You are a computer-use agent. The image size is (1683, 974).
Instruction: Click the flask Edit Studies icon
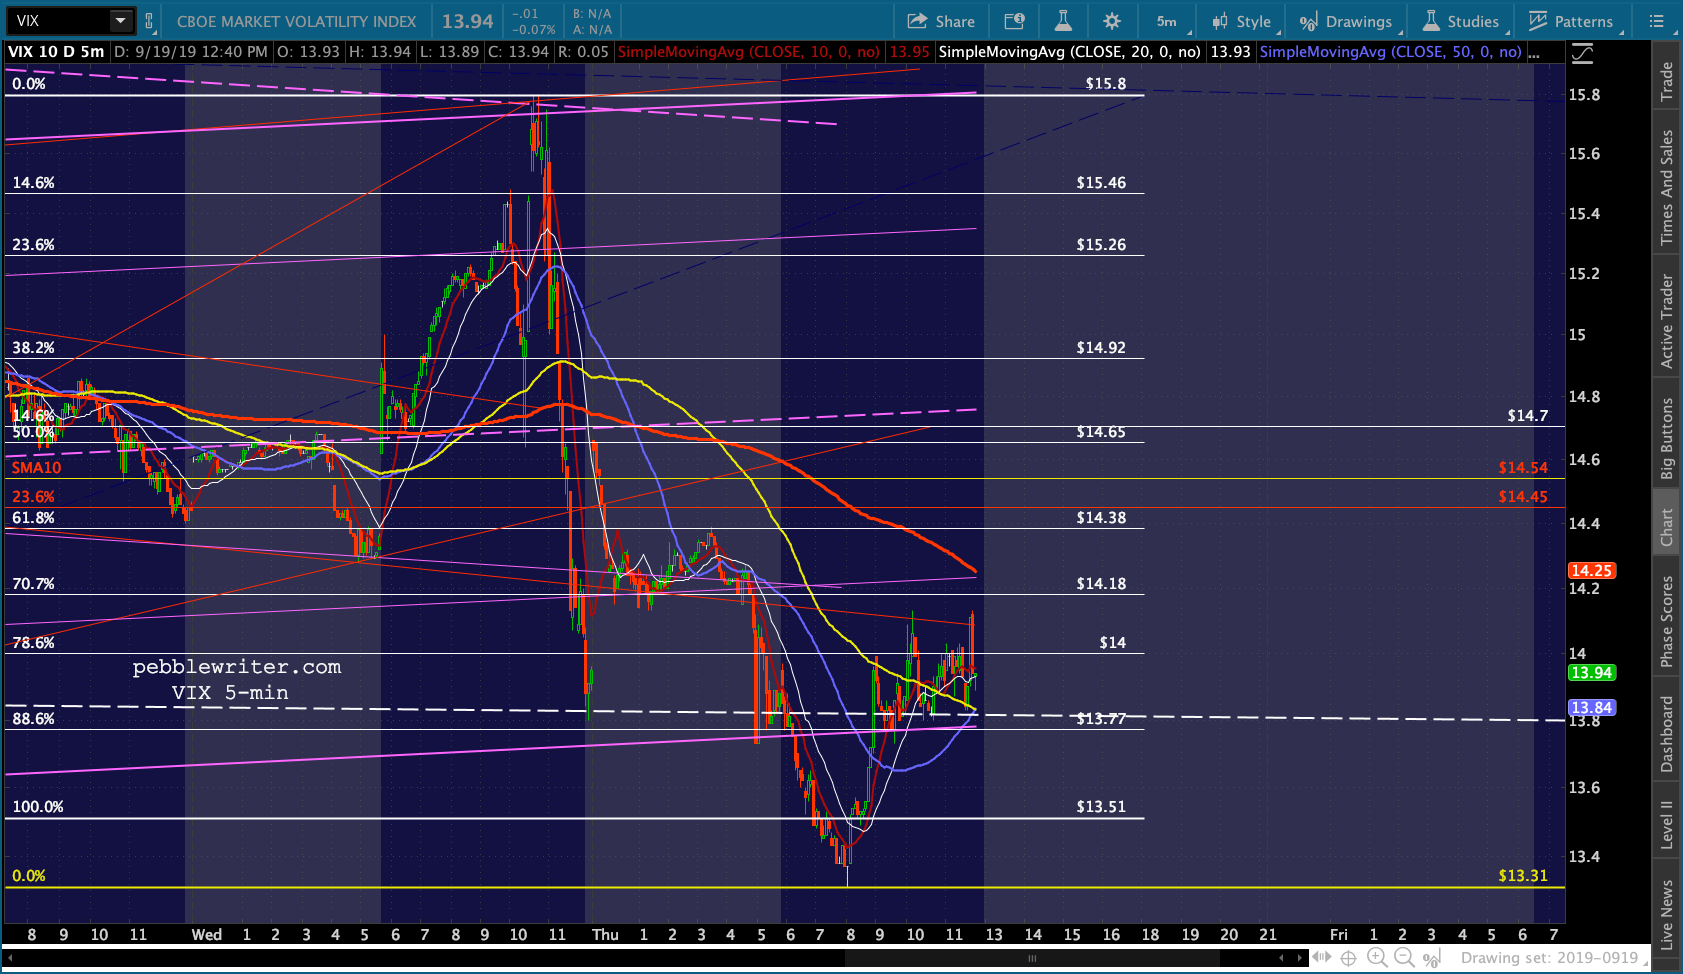pyautogui.click(x=1063, y=21)
